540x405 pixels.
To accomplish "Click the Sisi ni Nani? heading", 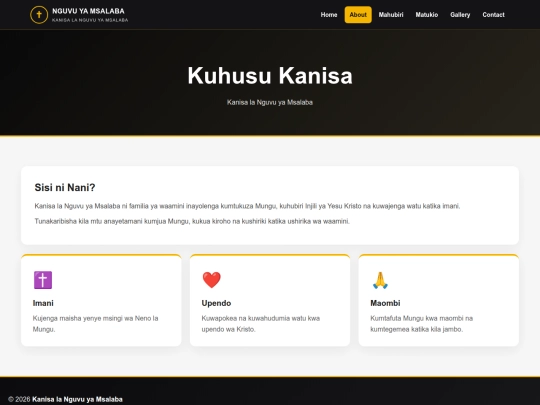I will tap(65, 187).
